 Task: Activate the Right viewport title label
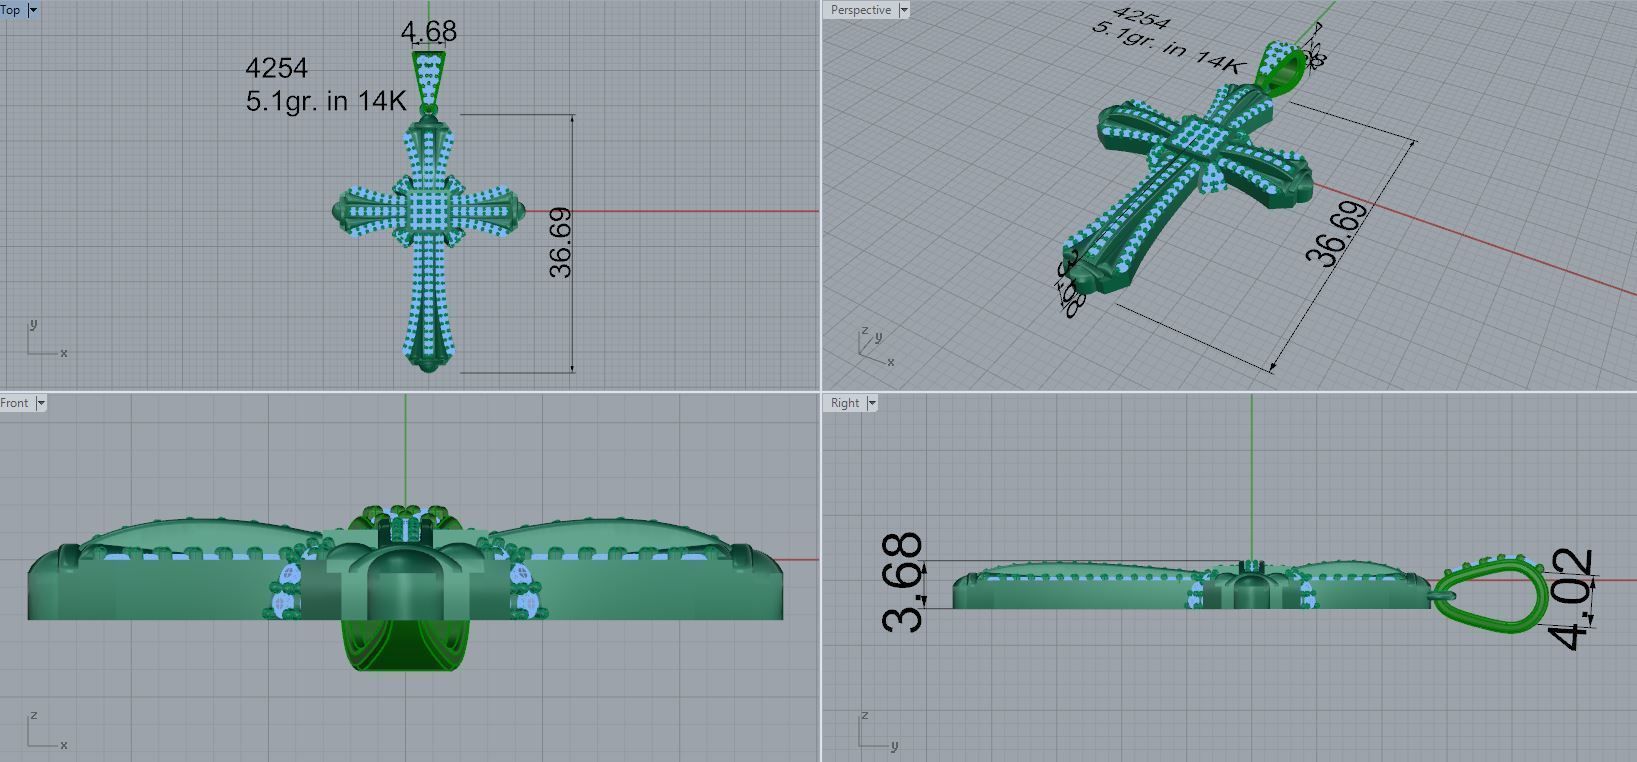[x=845, y=403]
